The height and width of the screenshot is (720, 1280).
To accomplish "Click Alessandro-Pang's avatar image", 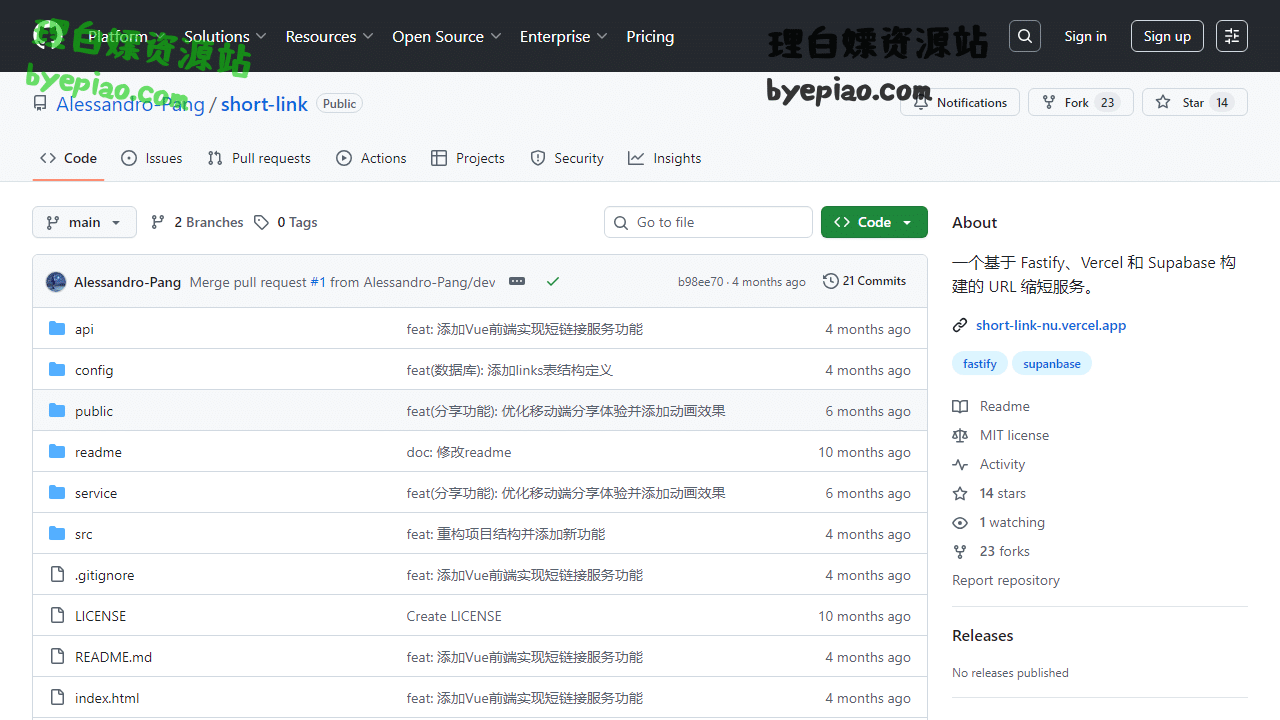I will tap(56, 282).
